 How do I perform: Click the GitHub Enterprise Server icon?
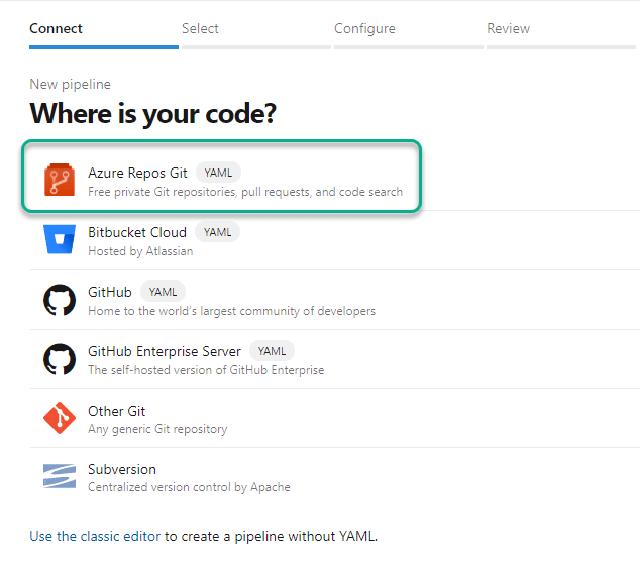point(59,359)
